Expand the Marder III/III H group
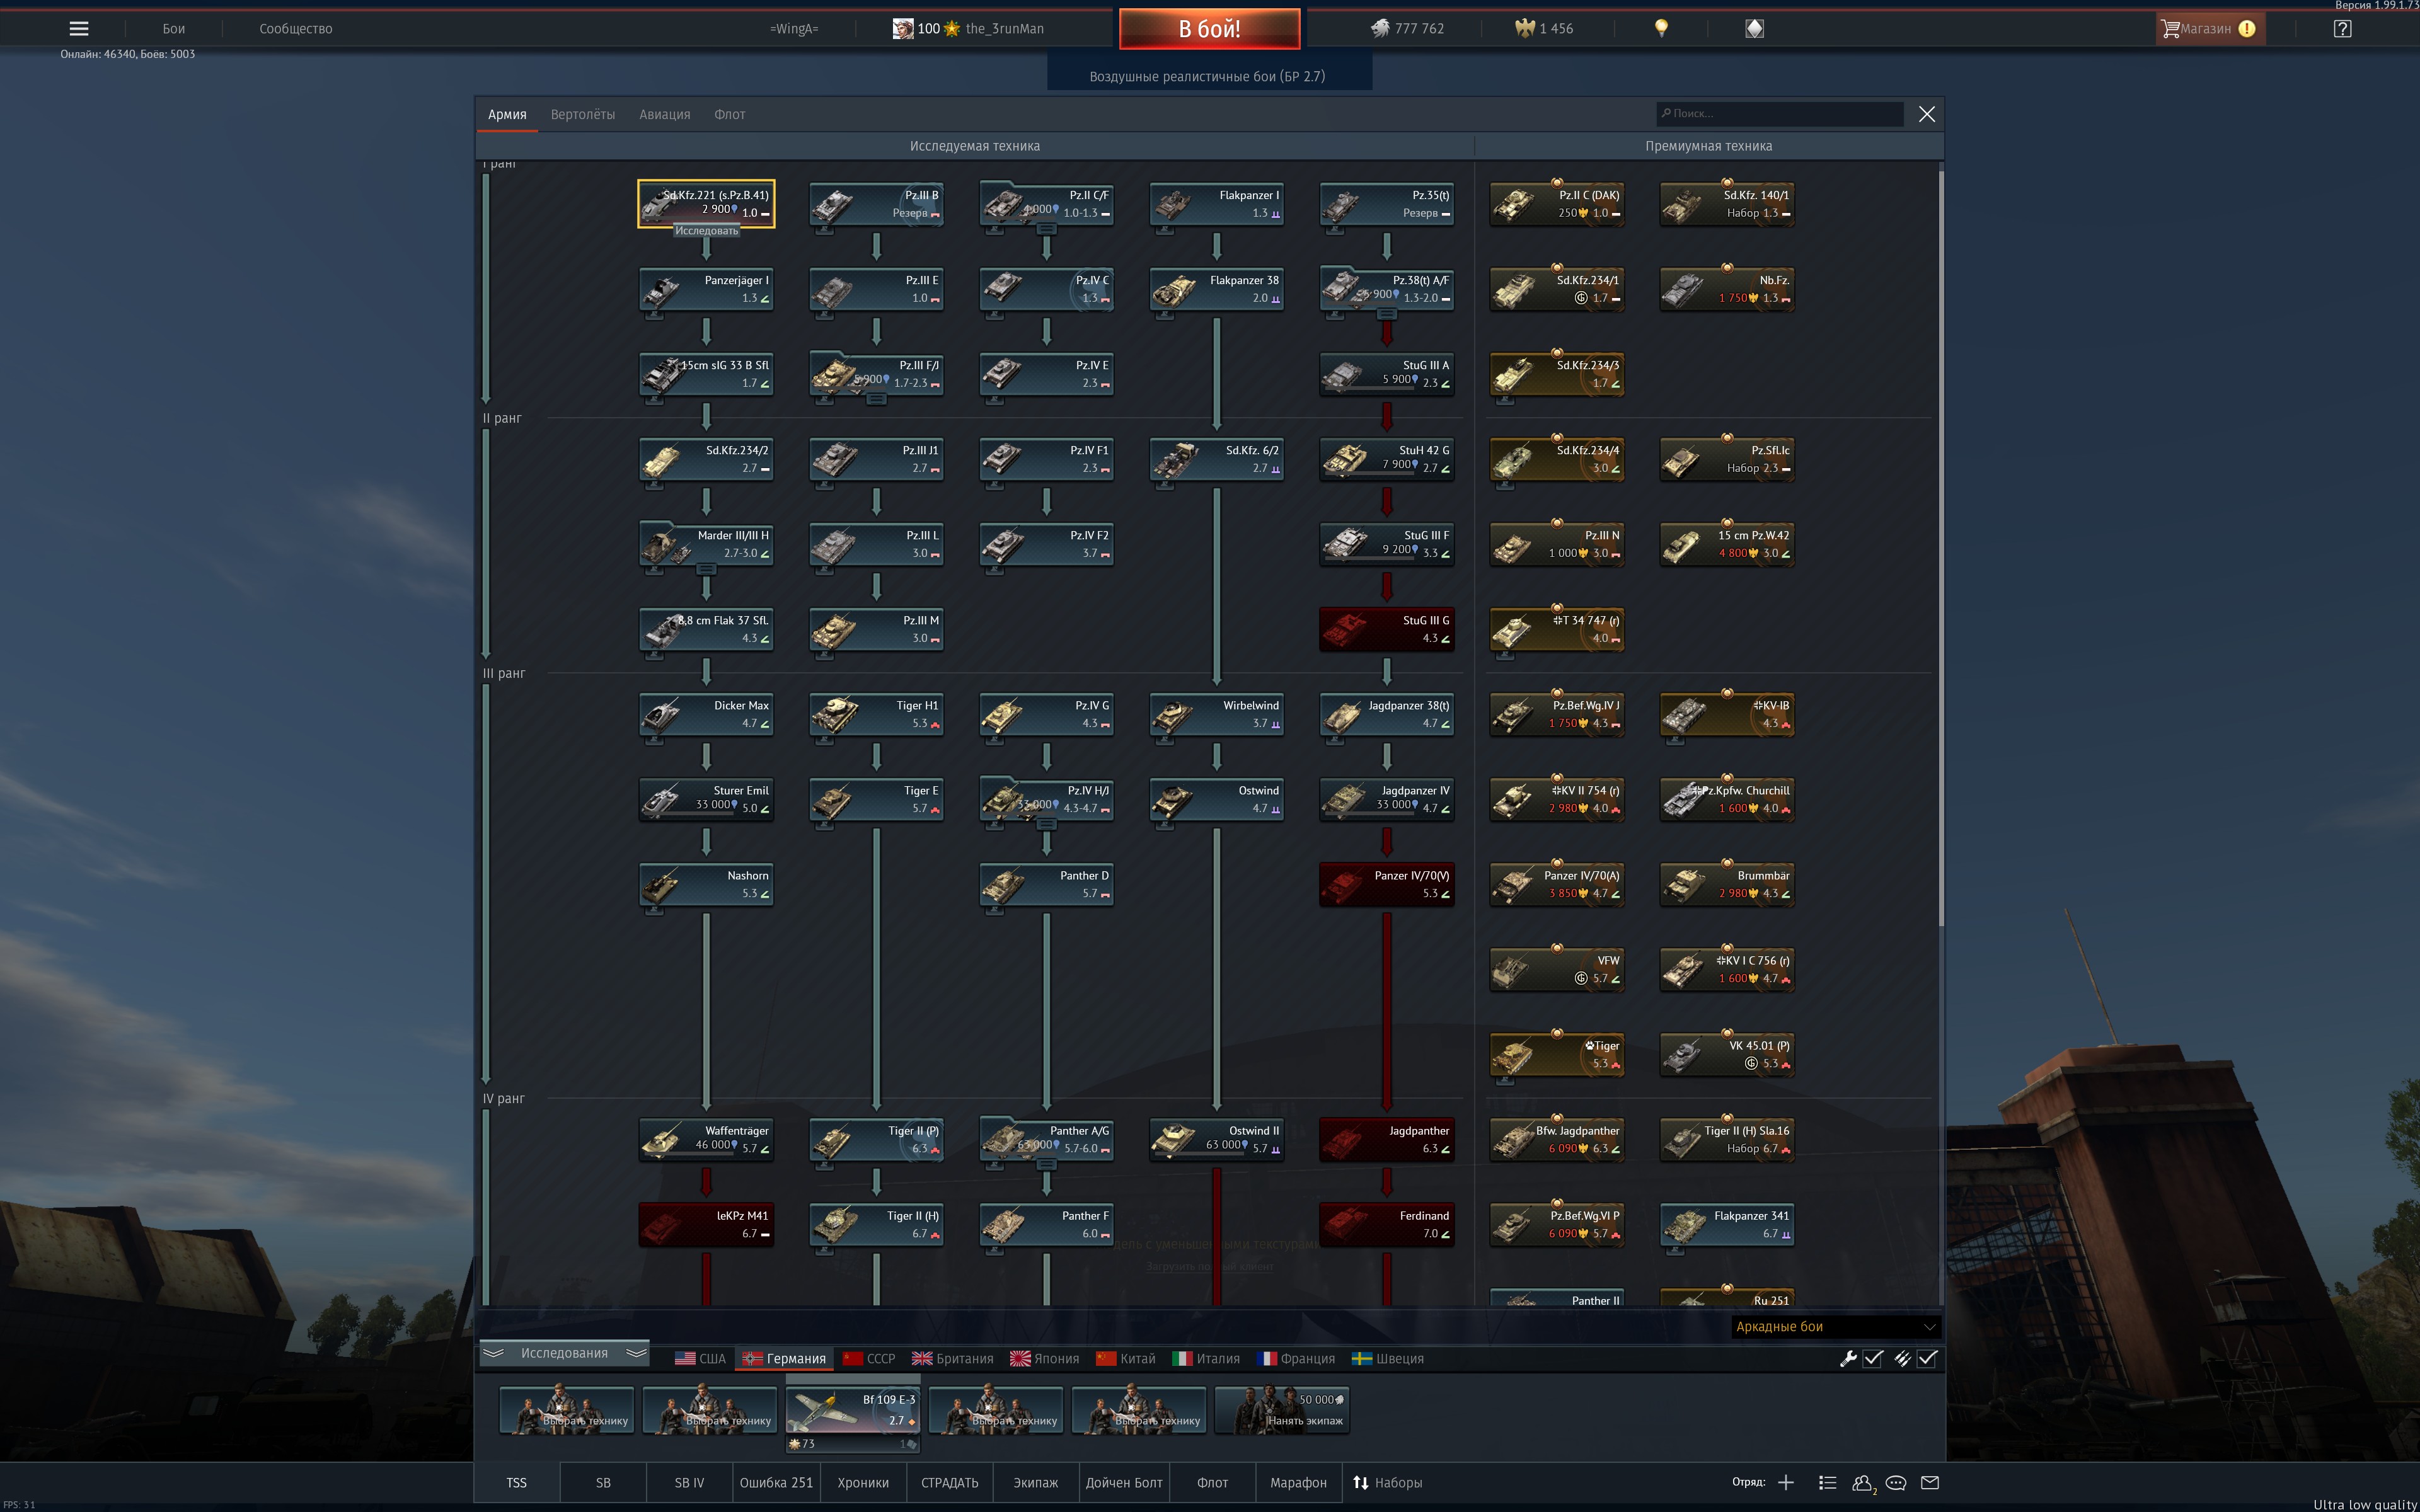The height and width of the screenshot is (1512, 2420). pyautogui.click(x=706, y=570)
